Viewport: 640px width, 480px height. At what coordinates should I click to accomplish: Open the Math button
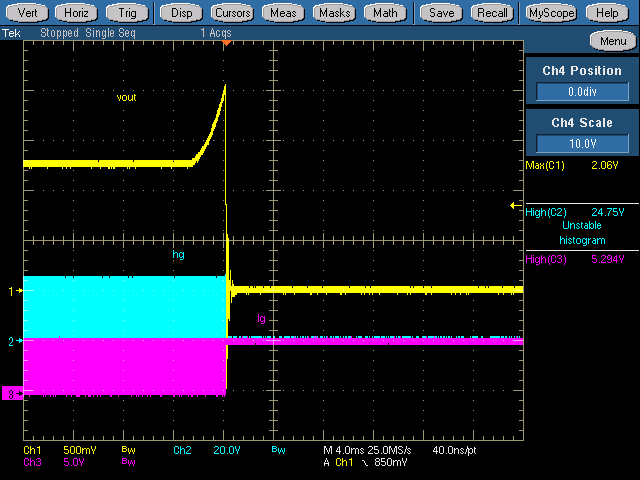[385, 13]
